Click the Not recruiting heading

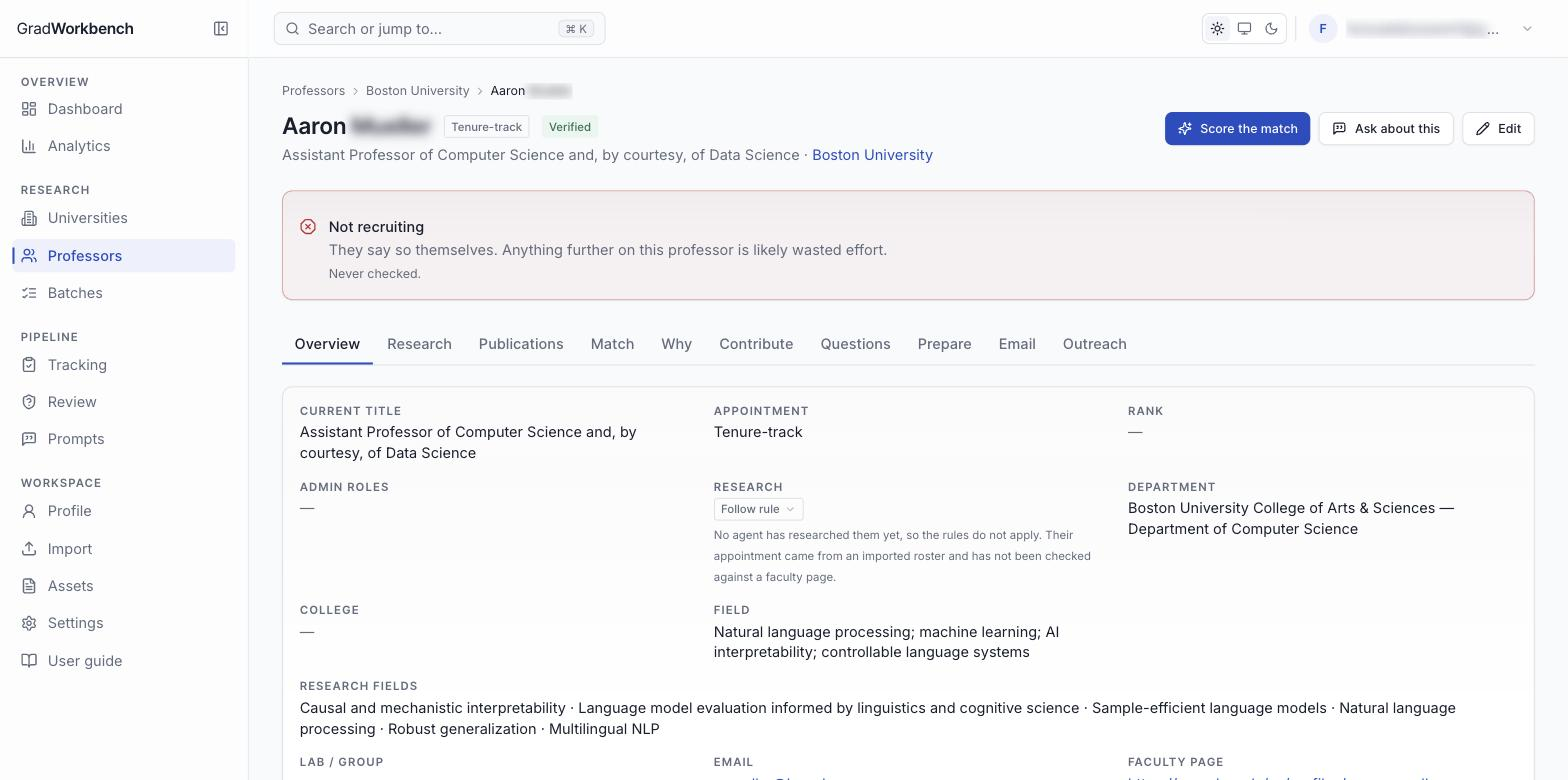[x=376, y=227]
